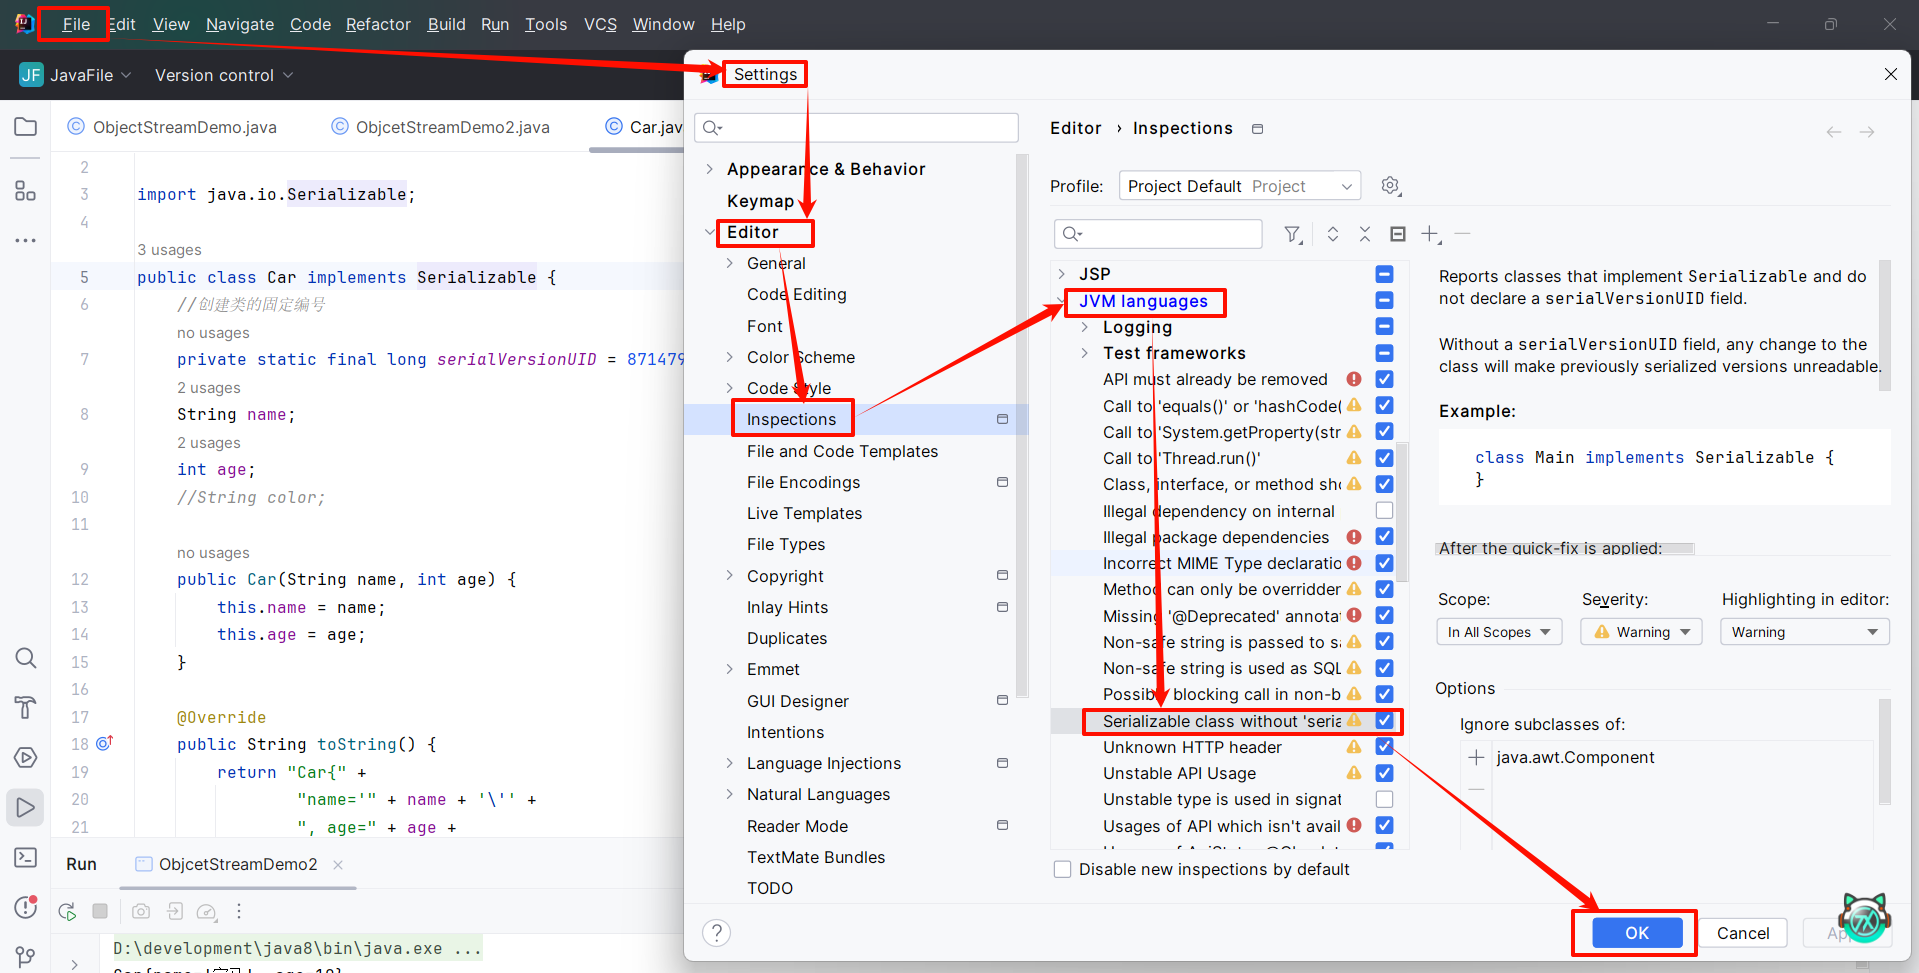Expand the Test frameworks inspections group
The image size is (1919, 973).
(1085, 353)
